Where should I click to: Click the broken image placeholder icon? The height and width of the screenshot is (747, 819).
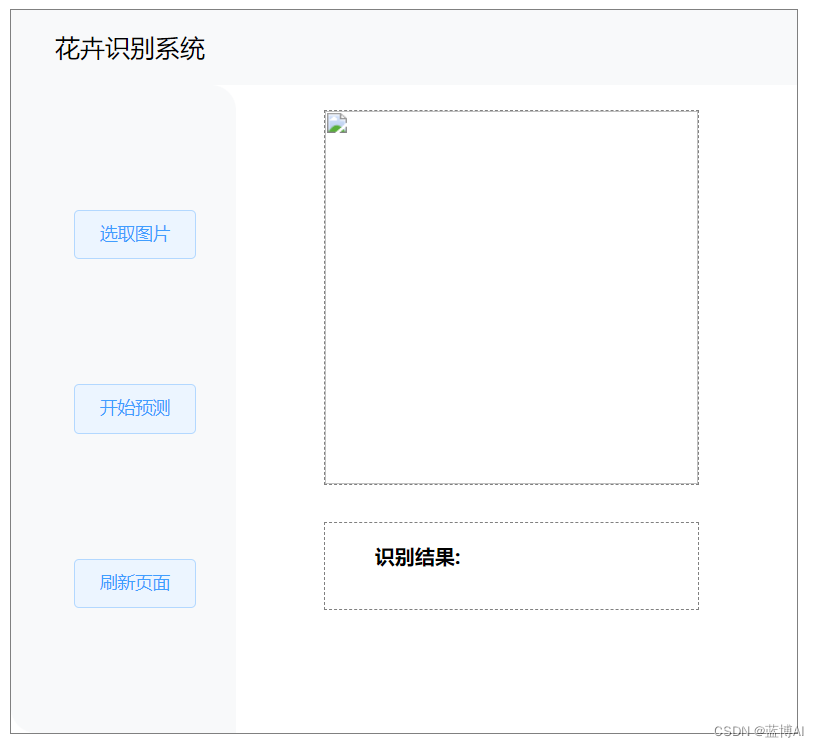click(337, 123)
